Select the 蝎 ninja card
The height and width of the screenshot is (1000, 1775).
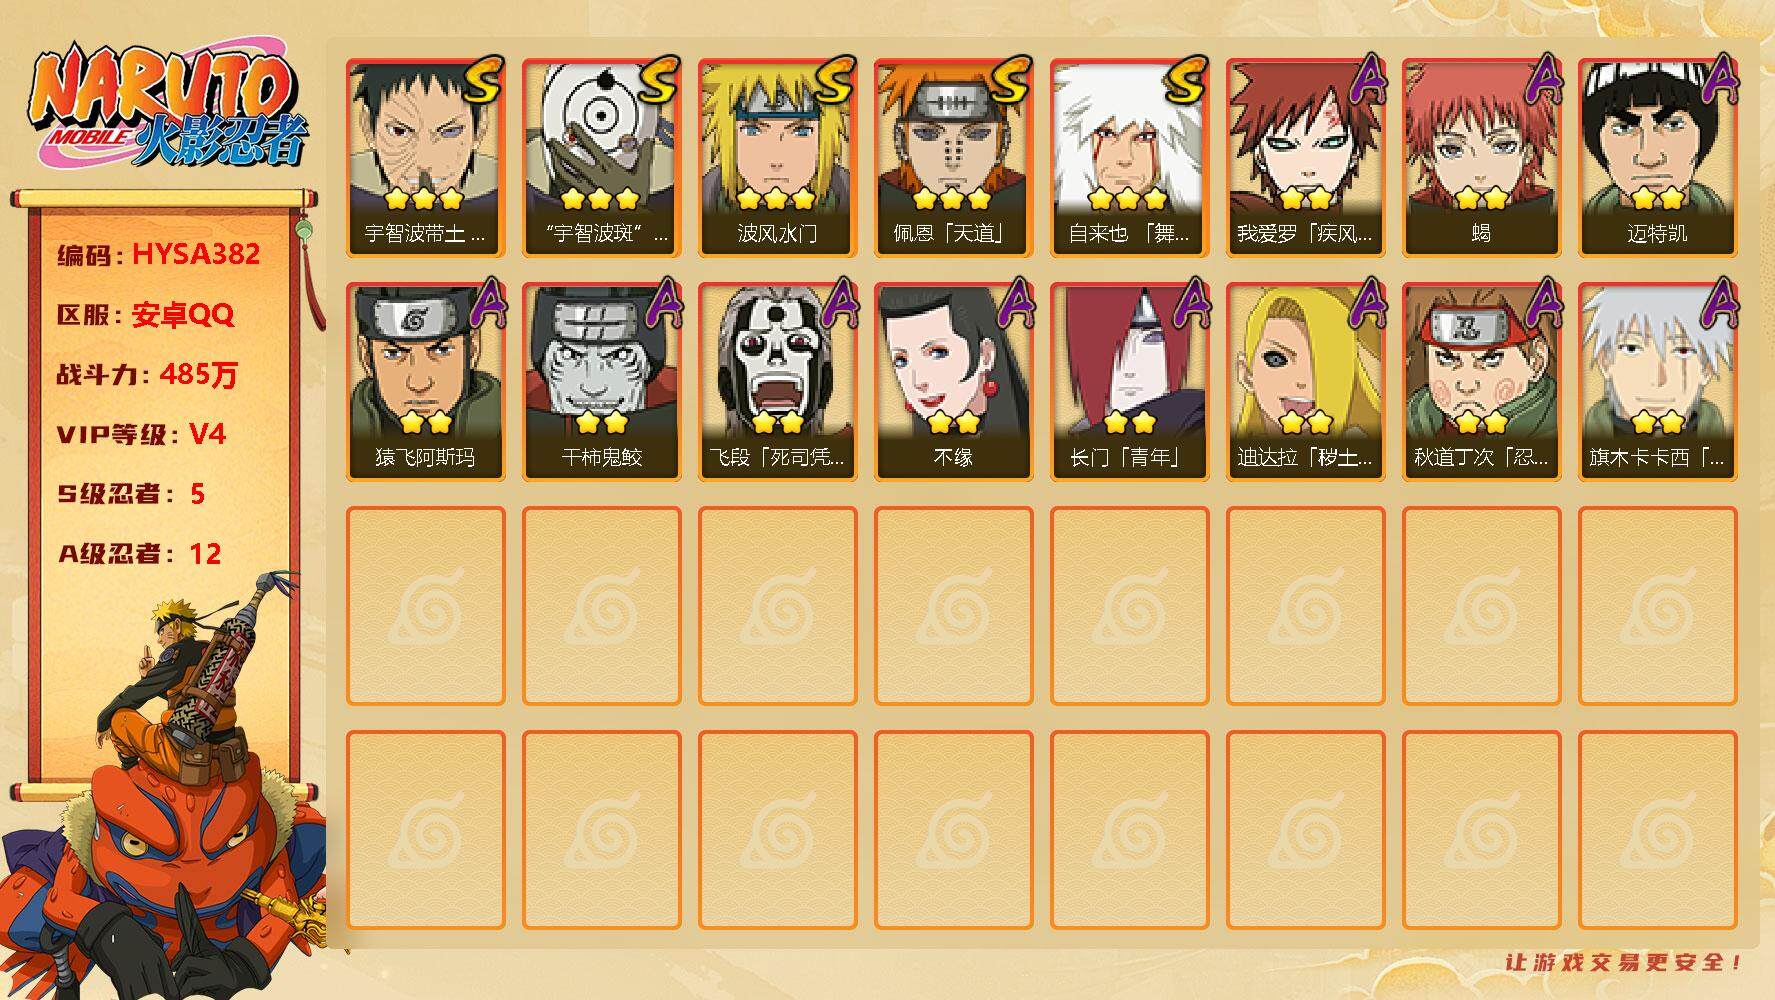[x=1481, y=157]
